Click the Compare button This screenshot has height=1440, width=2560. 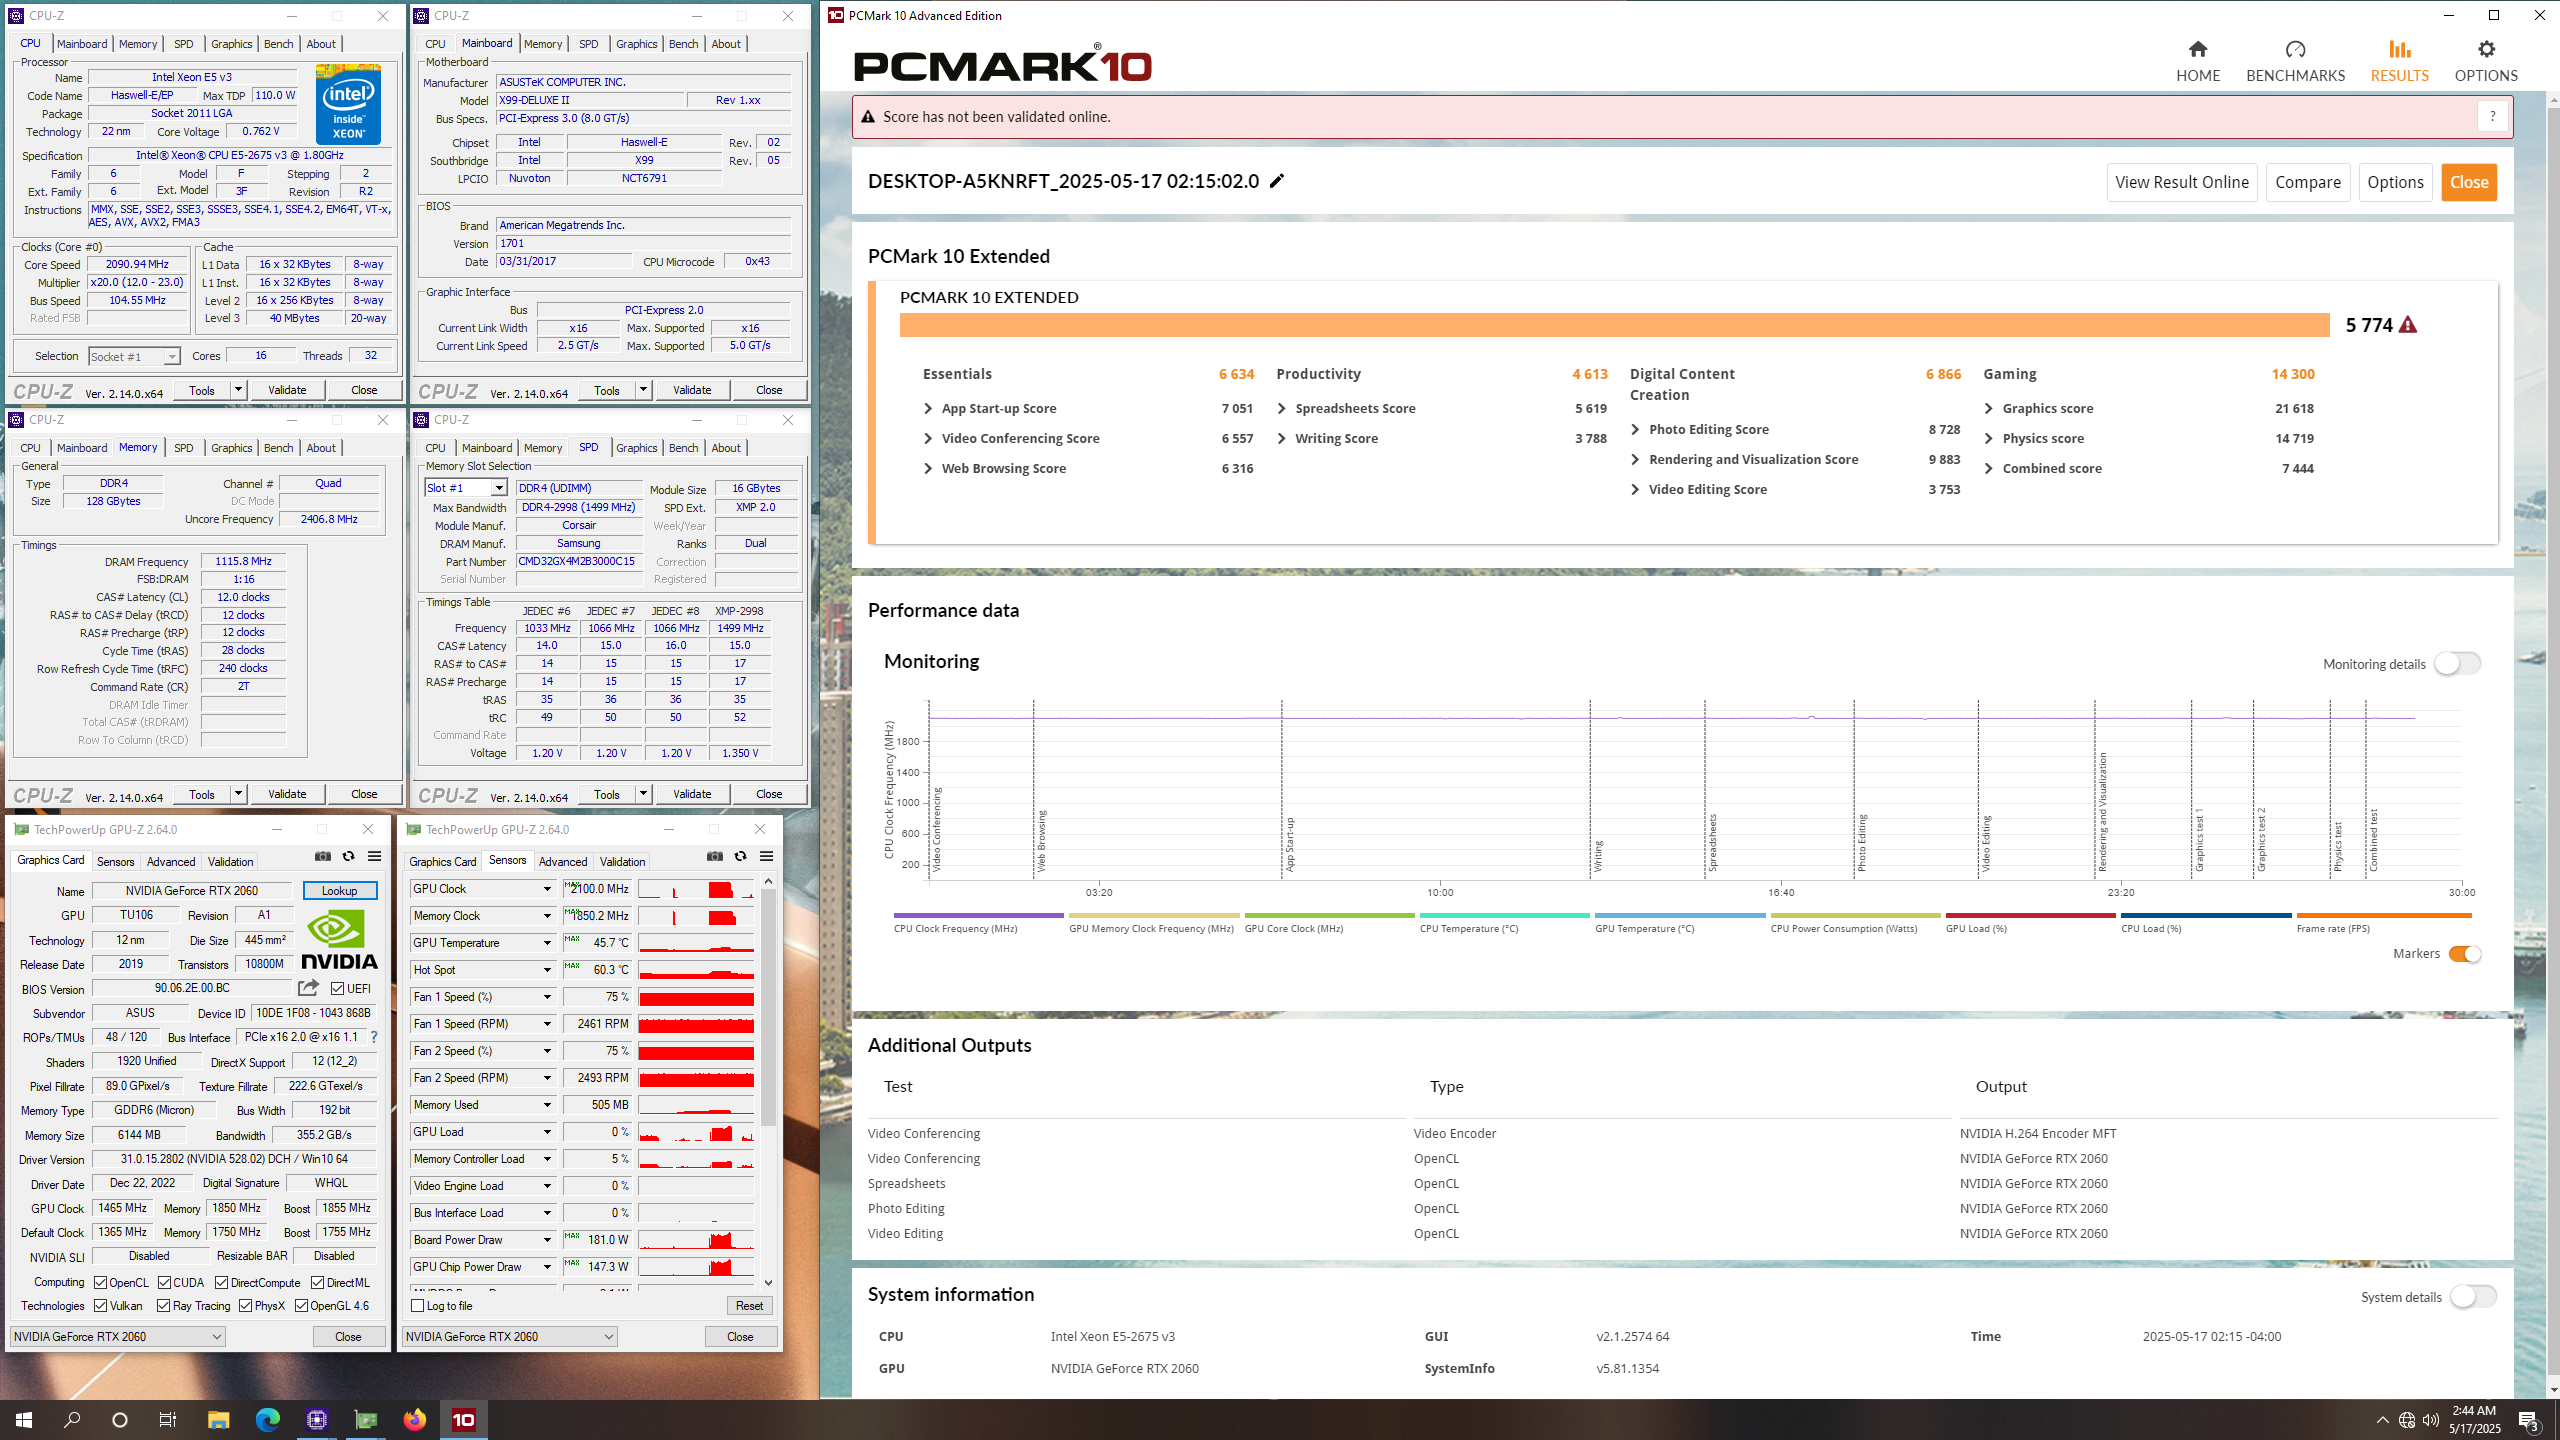[2308, 182]
